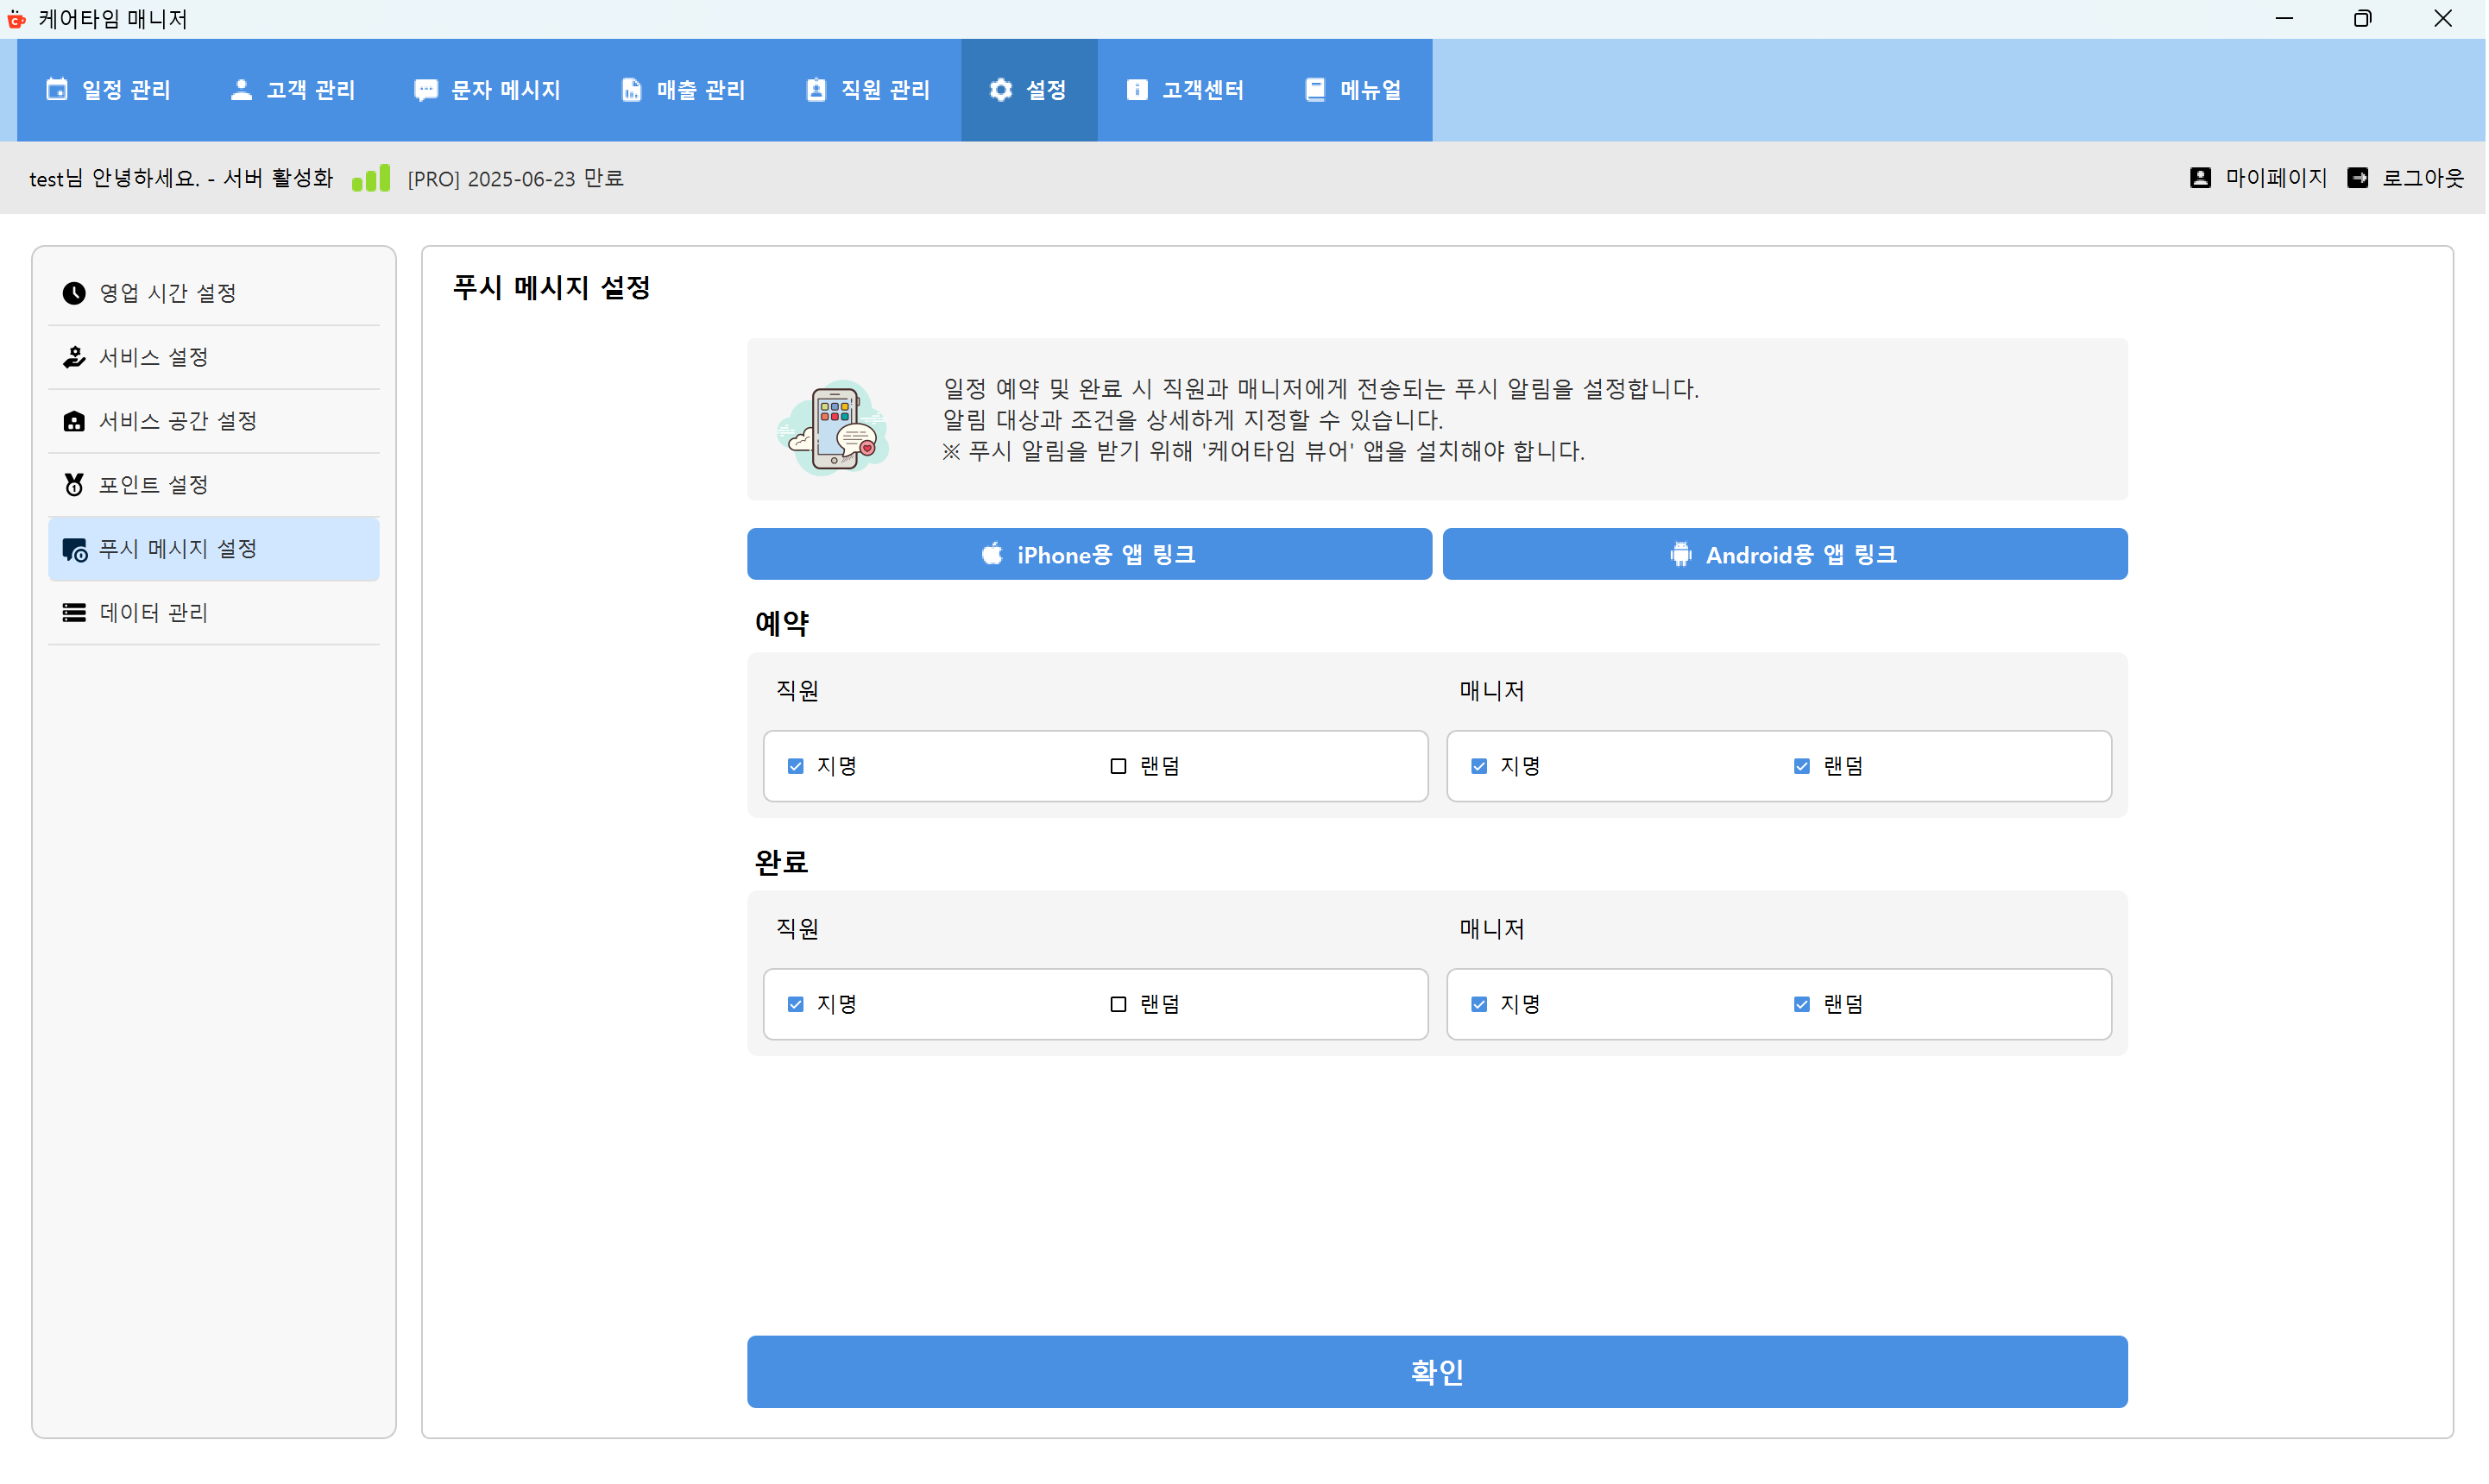Select the clock icon for 영업 시간 설정
The image size is (2489, 1484).
74,293
